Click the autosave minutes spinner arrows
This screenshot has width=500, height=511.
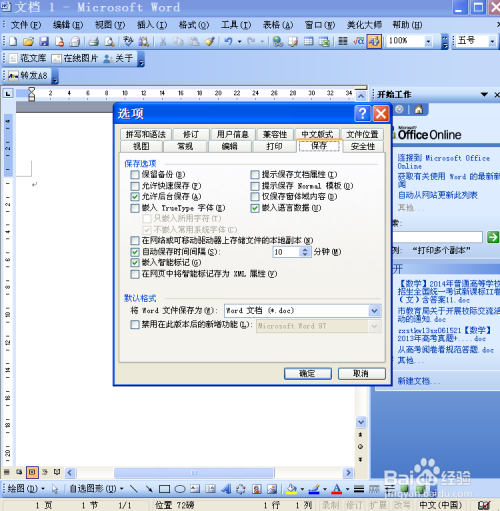click(x=305, y=252)
